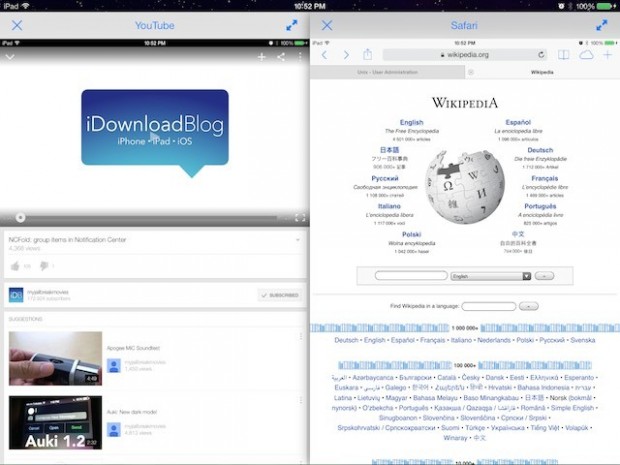This screenshot has width=620, height=465.
Task: Share the YouTube video
Action: point(280,58)
